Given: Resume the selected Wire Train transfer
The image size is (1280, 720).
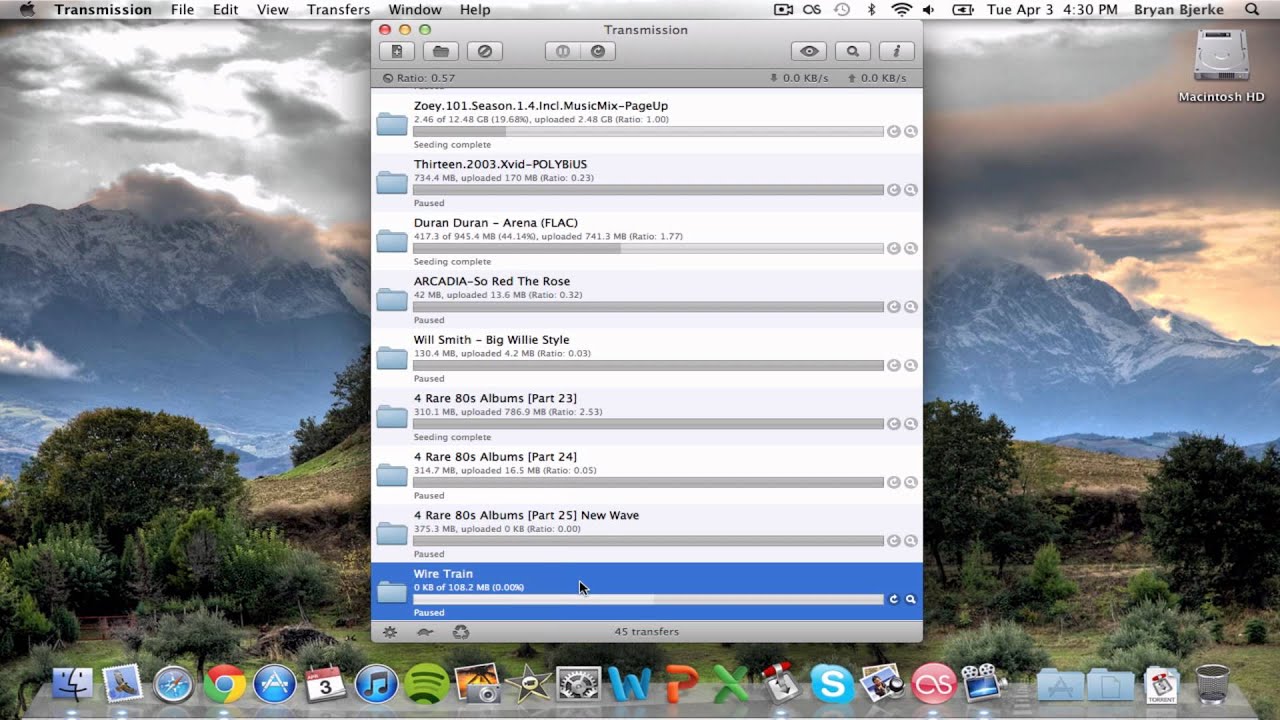Looking at the screenshot, I should (x=894, y=599).
